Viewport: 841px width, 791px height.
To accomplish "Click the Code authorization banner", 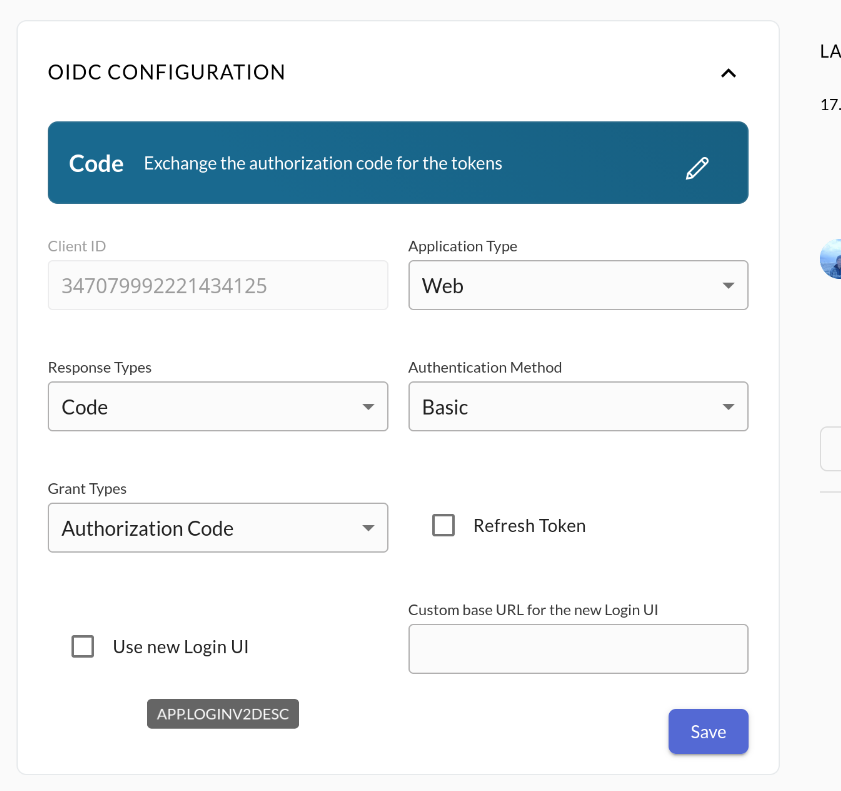I will [398, 163].
